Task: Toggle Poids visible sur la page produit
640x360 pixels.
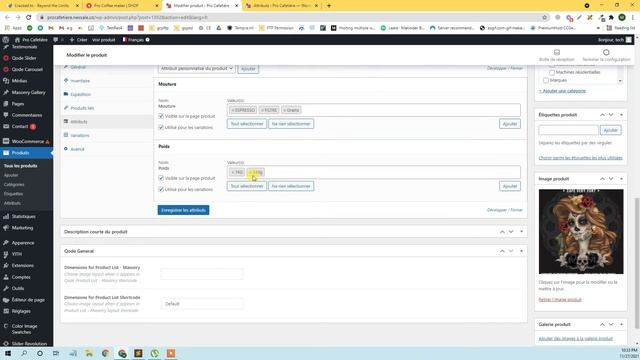Action: pyautogui.click(x=161, y=178)
